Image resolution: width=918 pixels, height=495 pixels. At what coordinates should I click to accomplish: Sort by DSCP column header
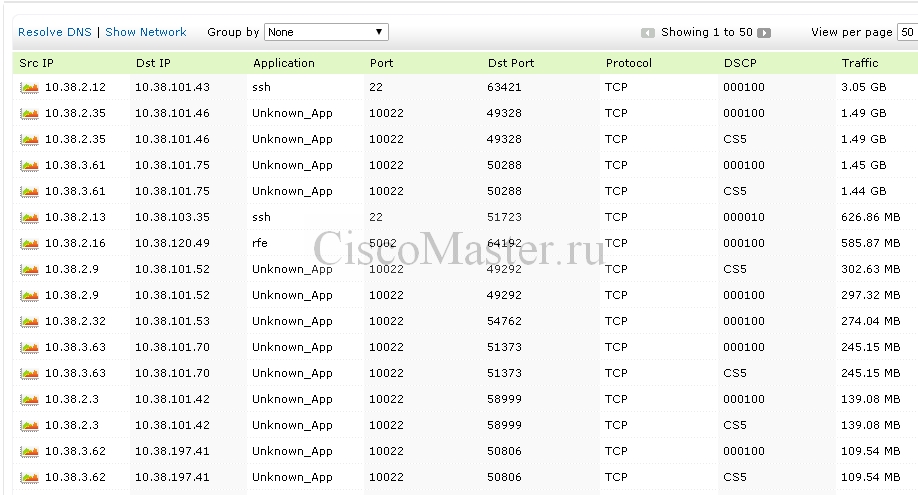point(740,63)
